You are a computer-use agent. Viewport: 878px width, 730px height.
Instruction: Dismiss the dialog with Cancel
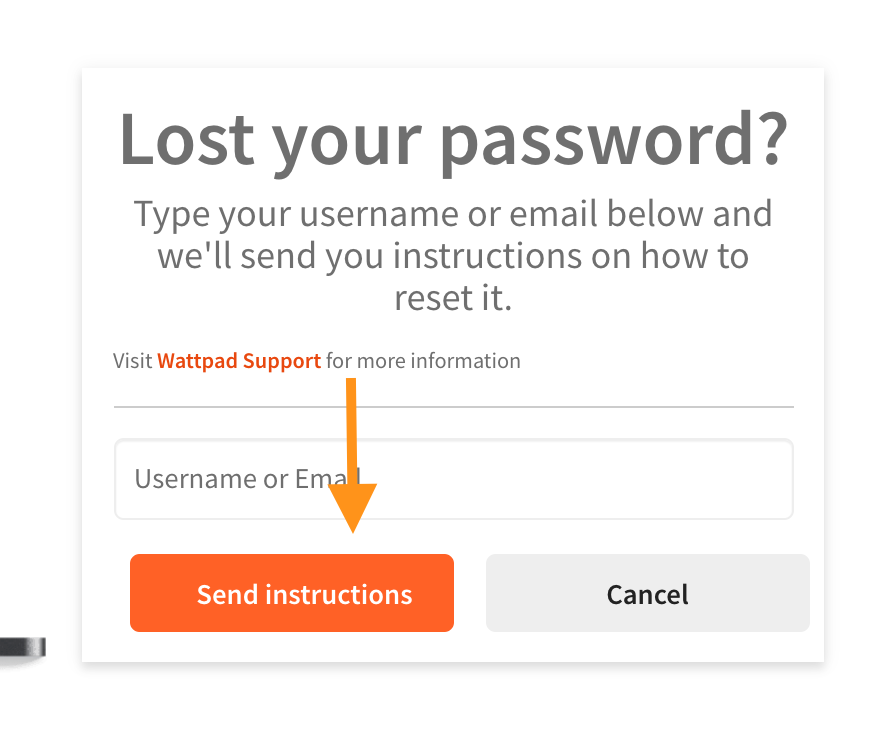(x=648, y=593)
